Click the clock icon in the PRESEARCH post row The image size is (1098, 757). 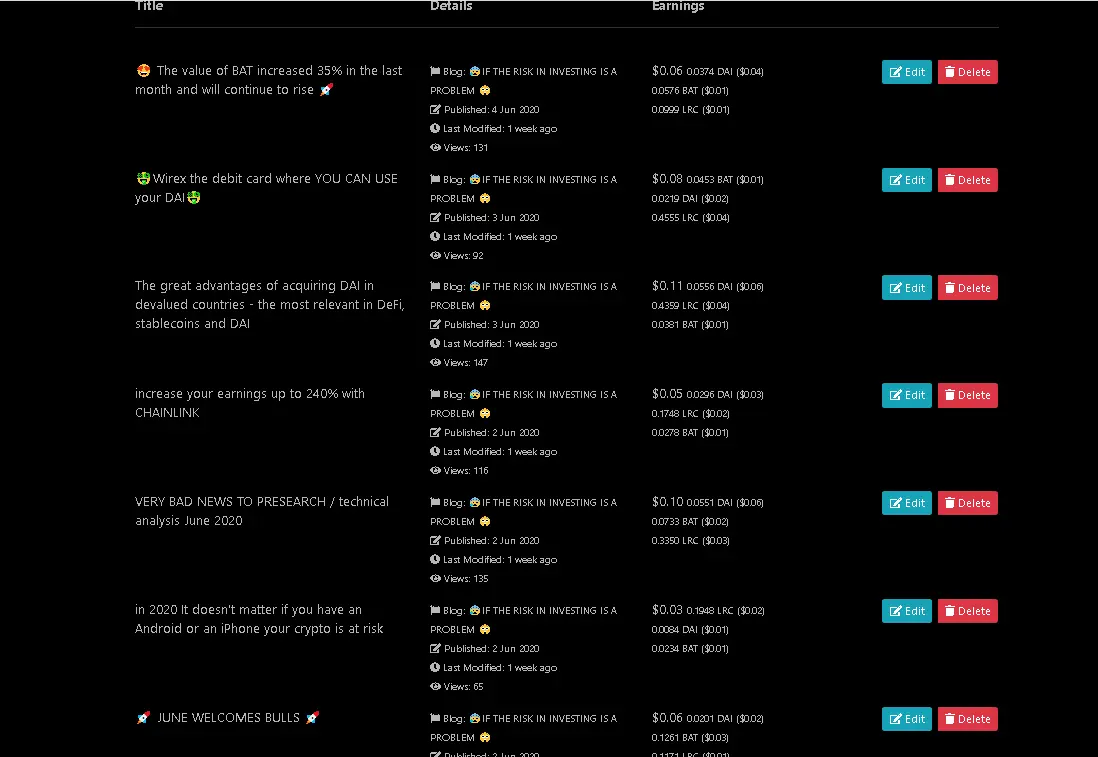pos(435,560)
